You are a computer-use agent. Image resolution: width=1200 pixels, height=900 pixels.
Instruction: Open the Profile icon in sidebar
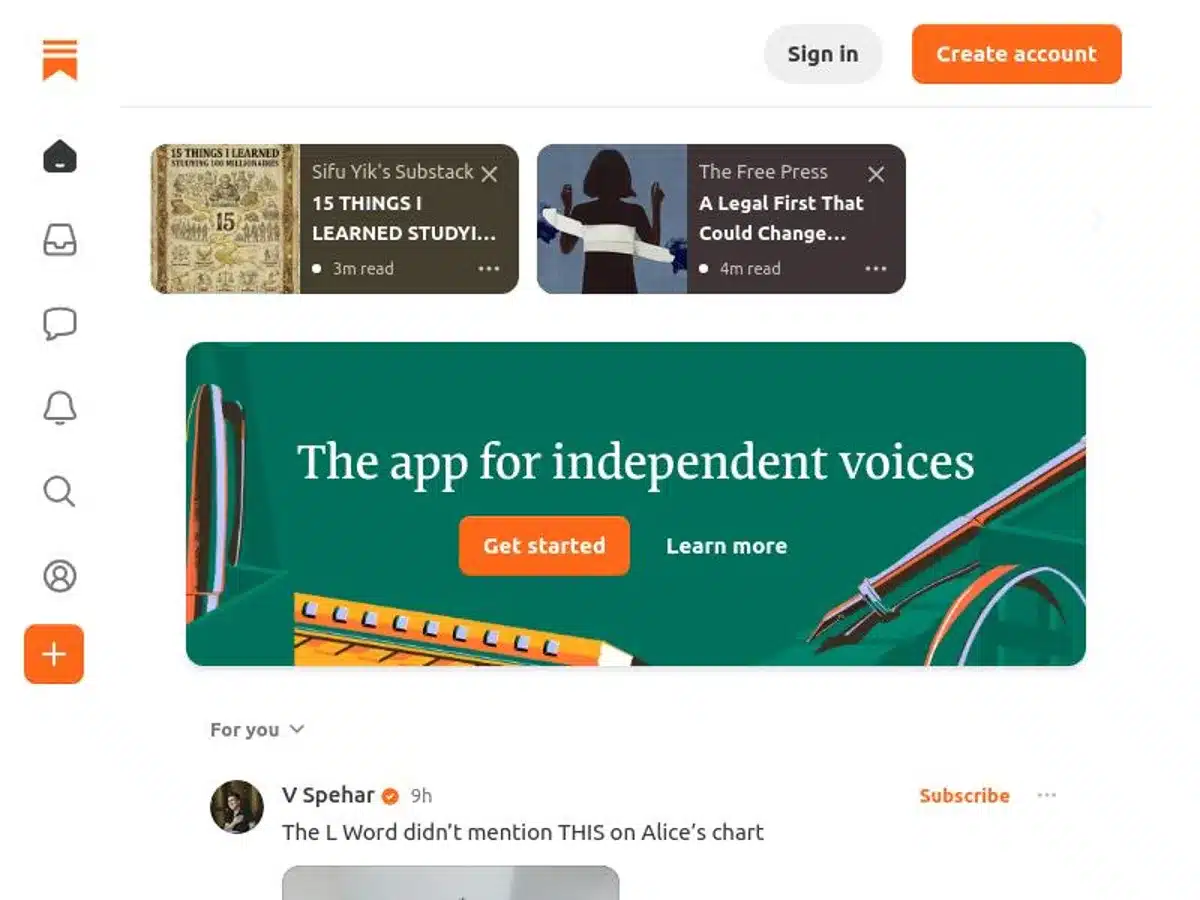(60, 576)
